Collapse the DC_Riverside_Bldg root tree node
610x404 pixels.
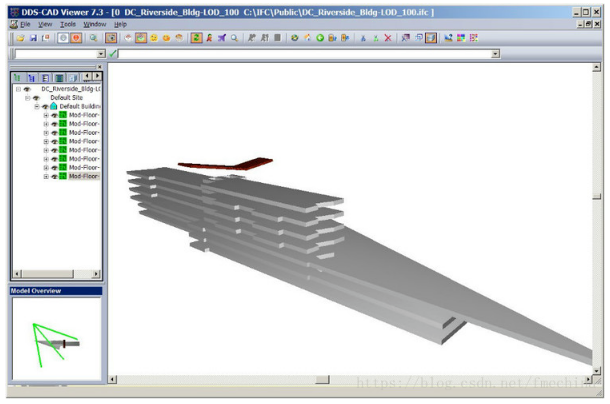[18, 89]
